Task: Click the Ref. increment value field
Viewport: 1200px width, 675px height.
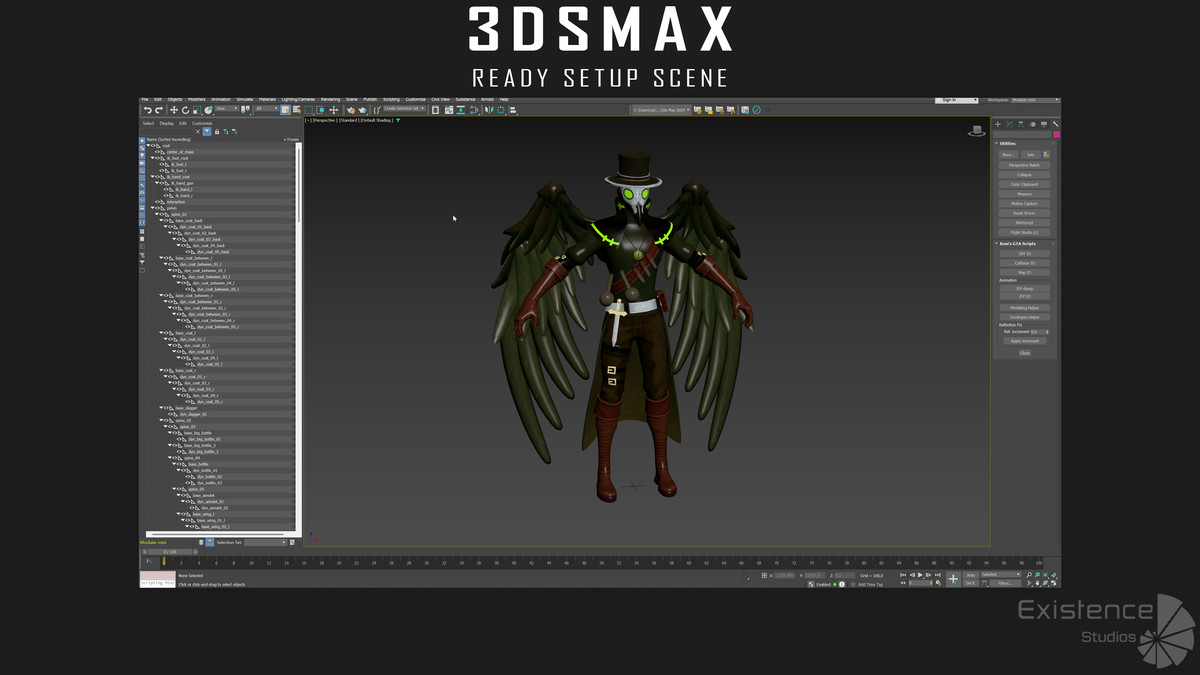Action: click(x=1037, y=331)
